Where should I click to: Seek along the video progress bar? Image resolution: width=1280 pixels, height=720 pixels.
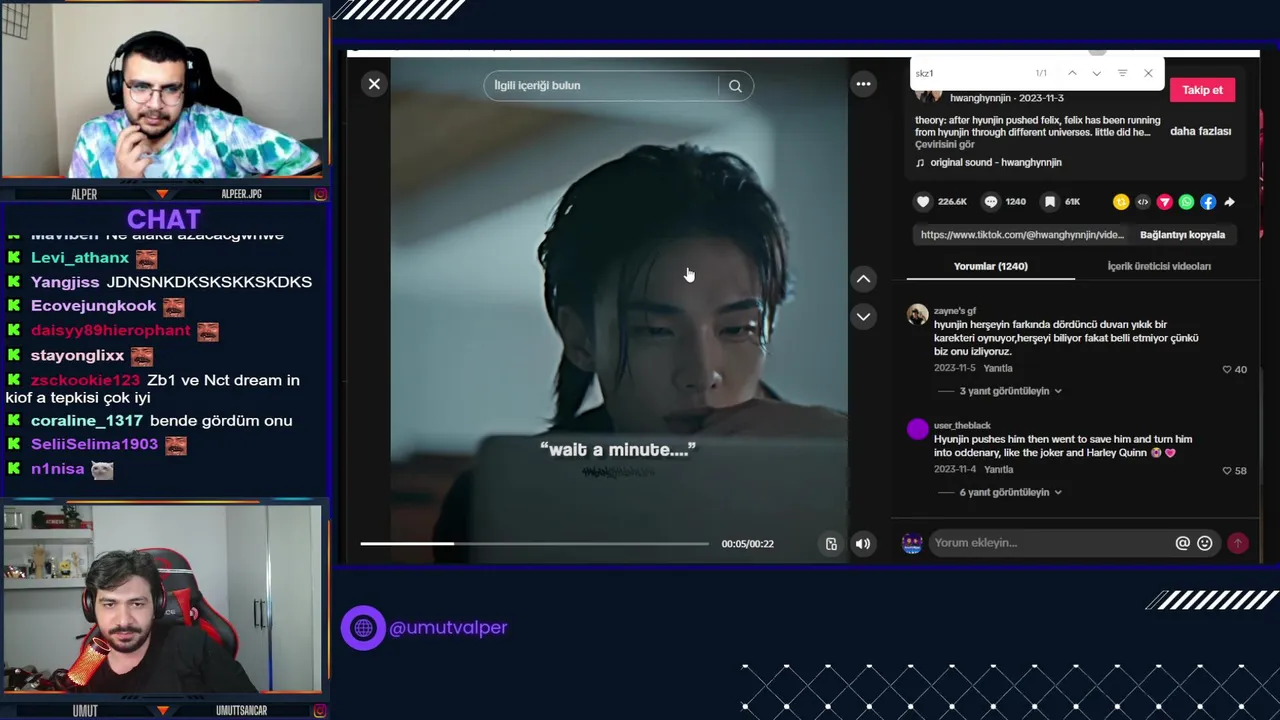[x=534, y=544]
